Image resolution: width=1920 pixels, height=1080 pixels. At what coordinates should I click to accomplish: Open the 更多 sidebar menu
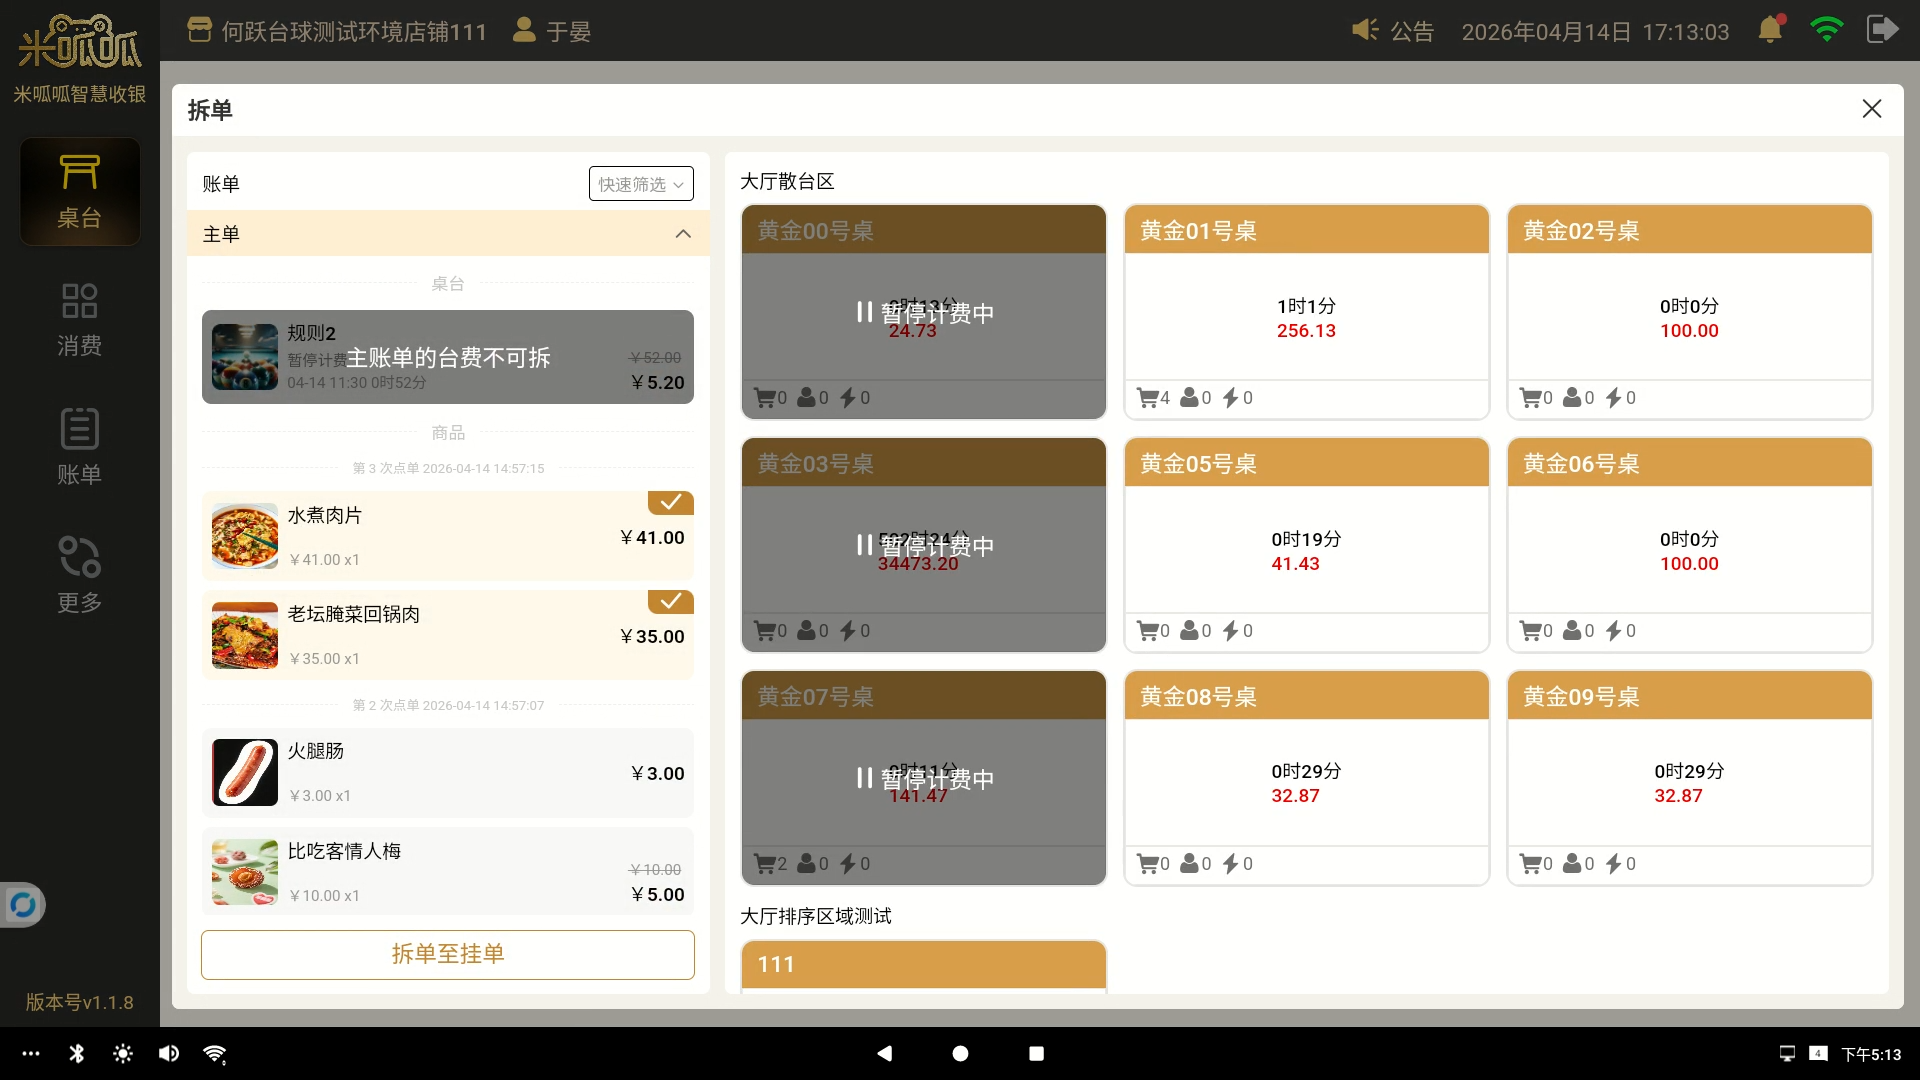[79, 575]
